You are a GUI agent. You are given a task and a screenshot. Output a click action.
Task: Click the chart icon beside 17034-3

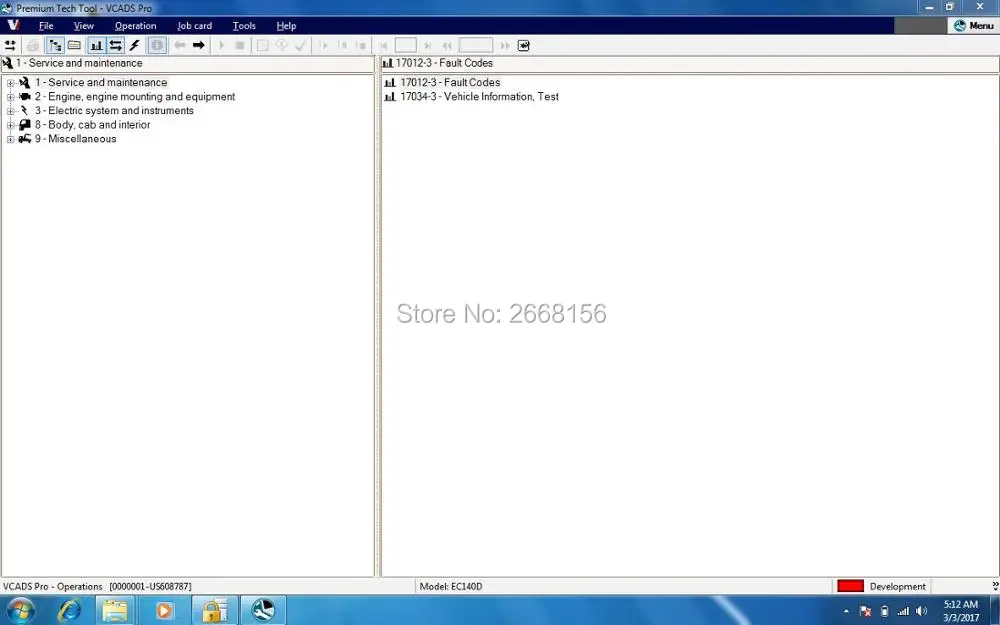[x=390, y=97]
